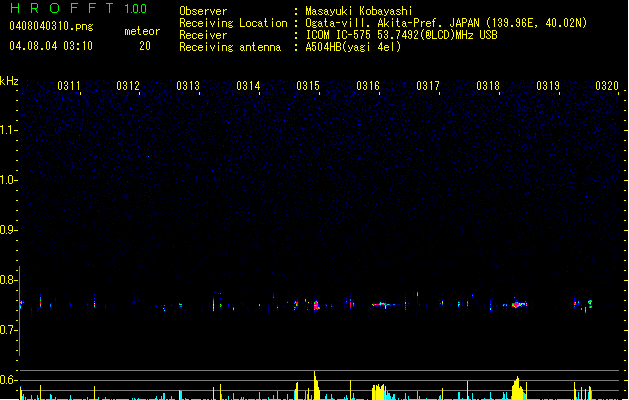Click the 0318 time marker
This screenshot has height=400, width=629.
click(x=488, y=85)
